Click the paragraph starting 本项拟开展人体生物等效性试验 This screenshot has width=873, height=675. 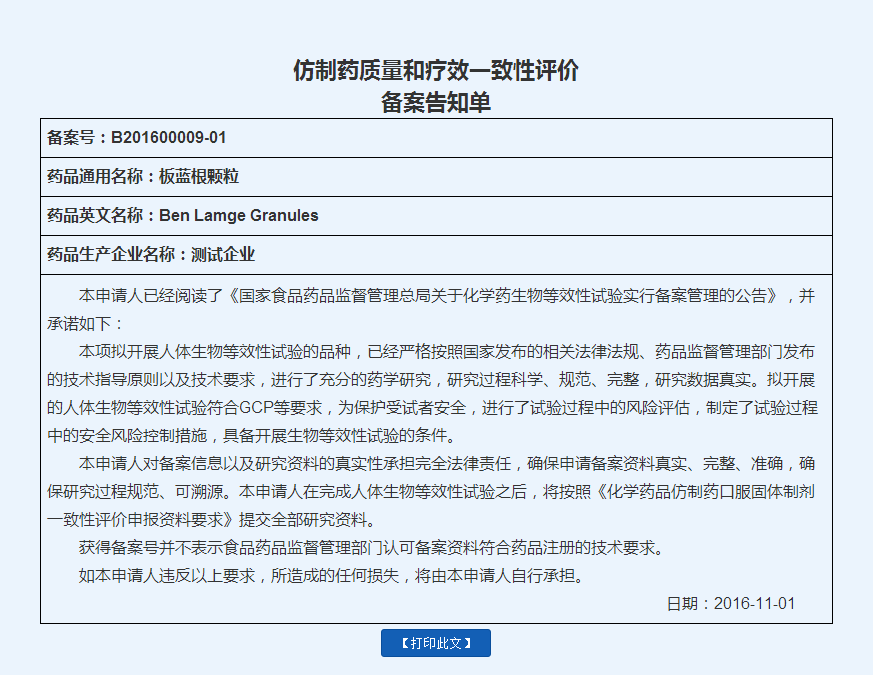pos(432,394)
